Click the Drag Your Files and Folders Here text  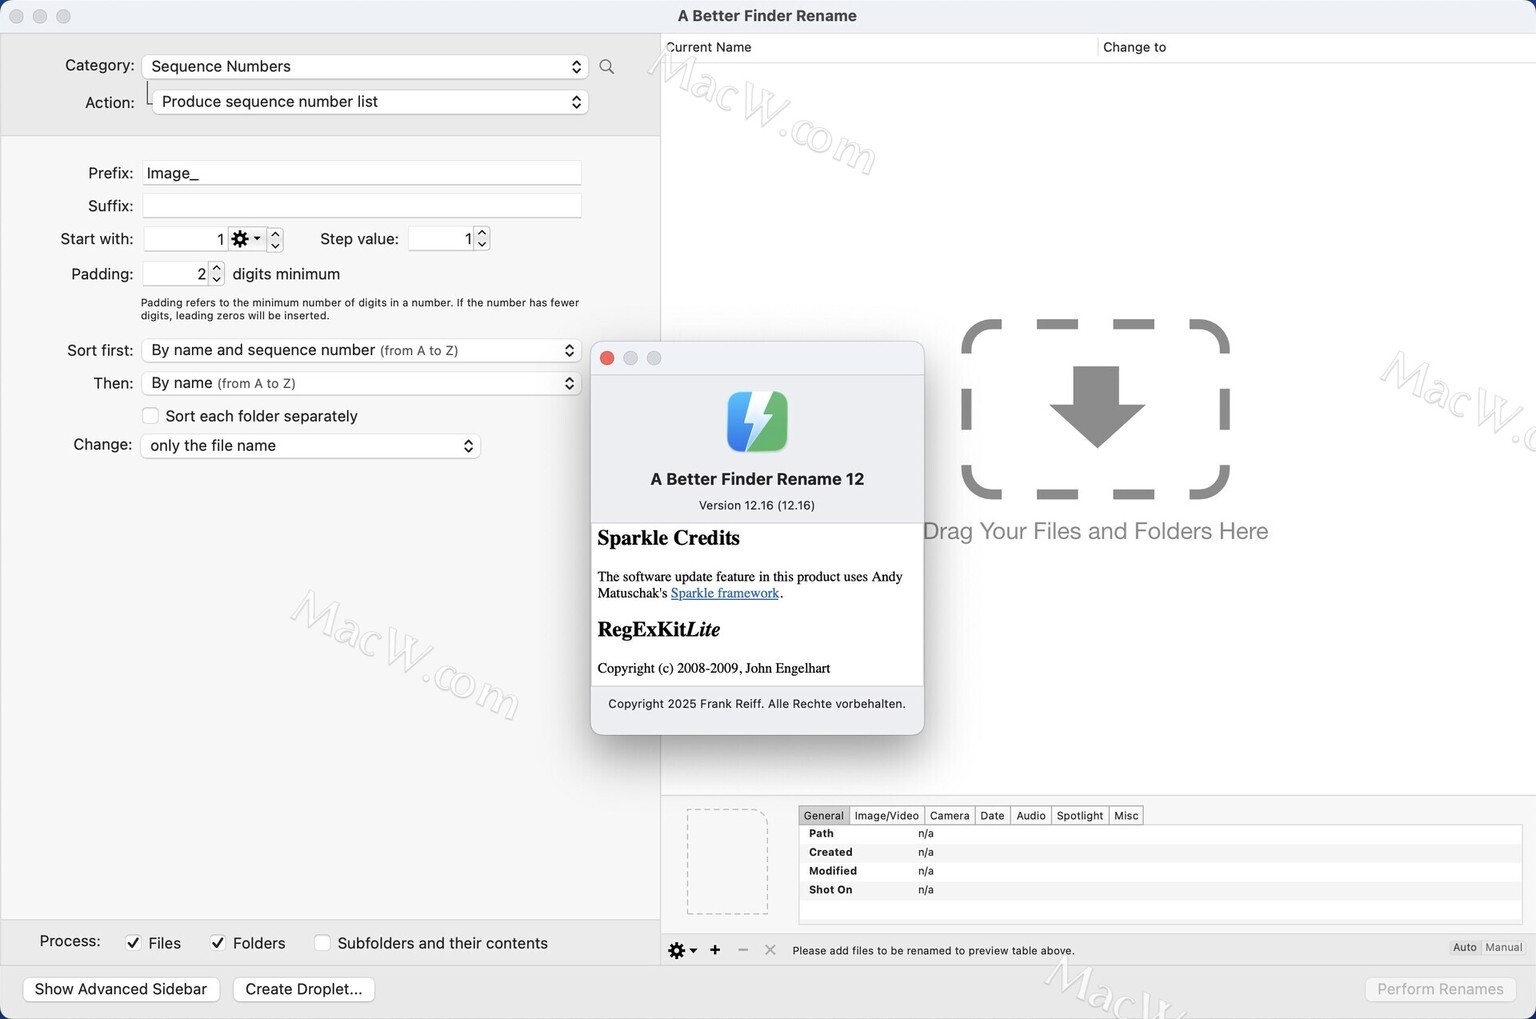tap(1095, 531)
